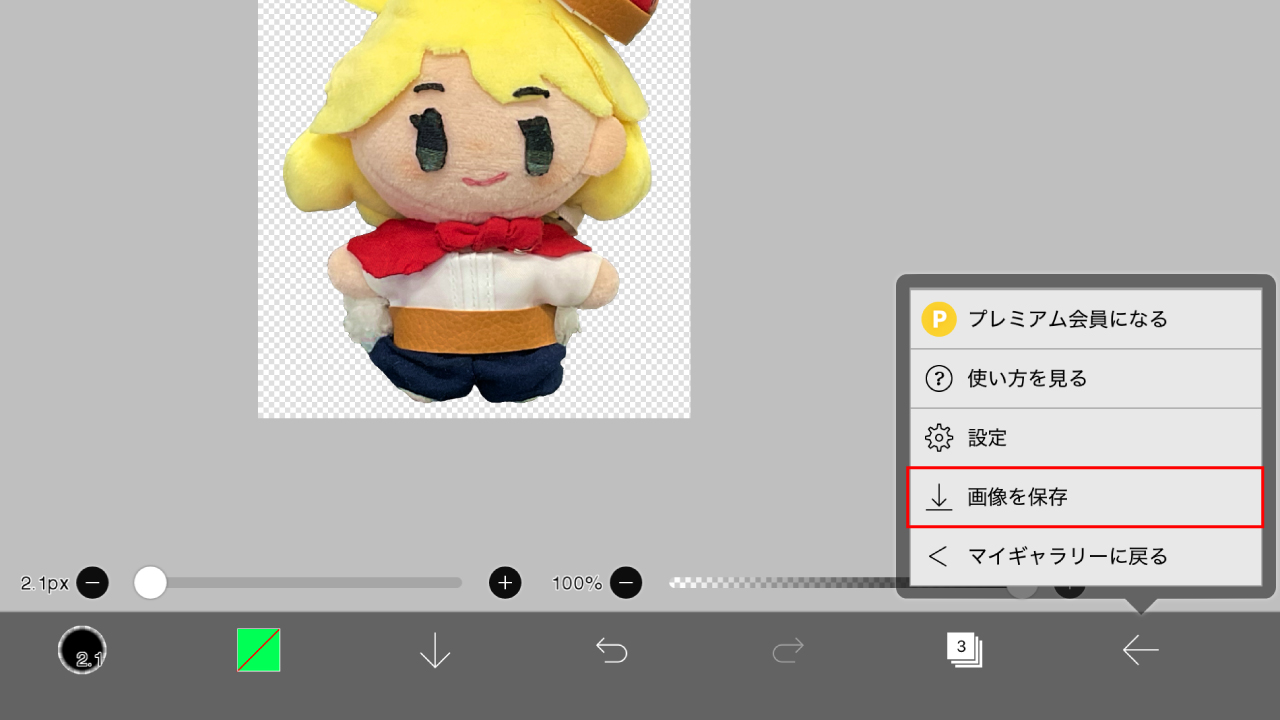Click the yellow P premium badge icon
The width and height of the screenshot is (1280, 720).
(x=938, y=320)
